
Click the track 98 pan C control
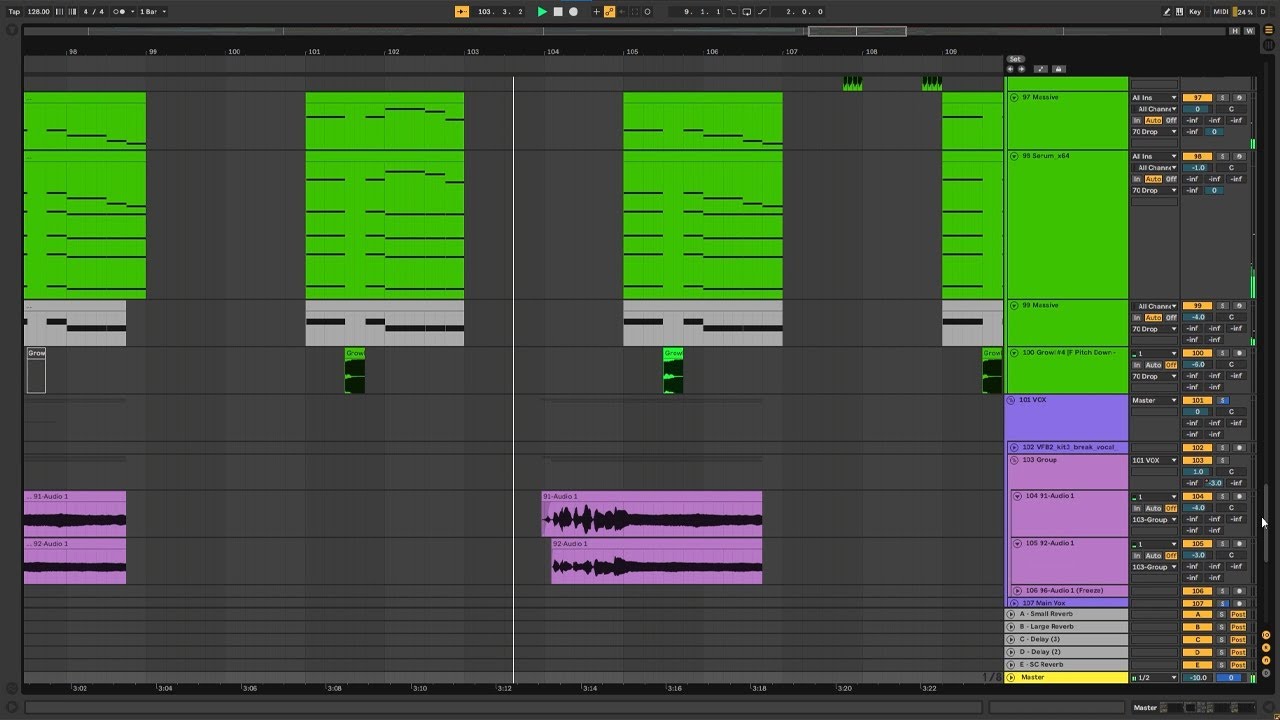[x=1231, y=167]
